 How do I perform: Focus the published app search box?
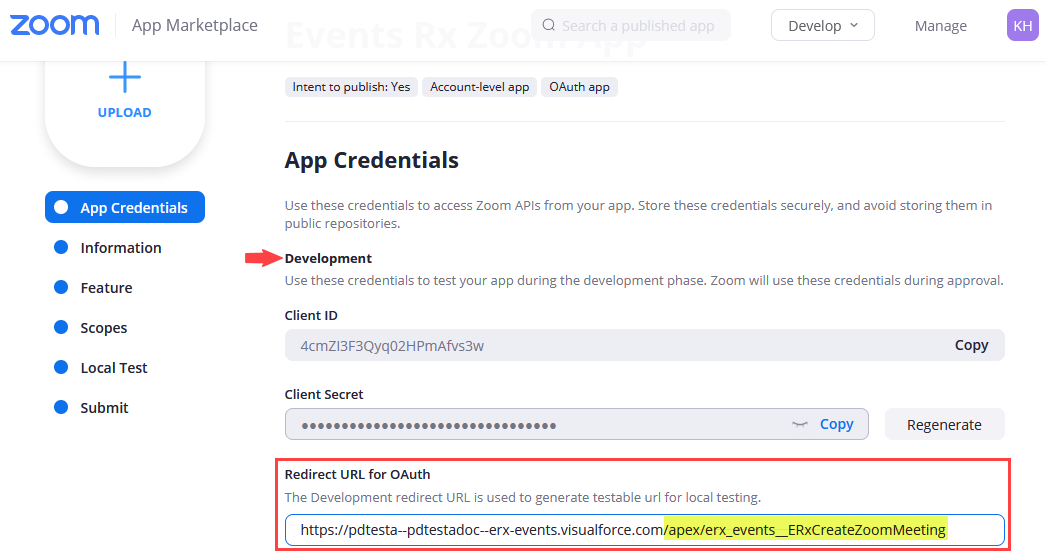coord(640,25)
